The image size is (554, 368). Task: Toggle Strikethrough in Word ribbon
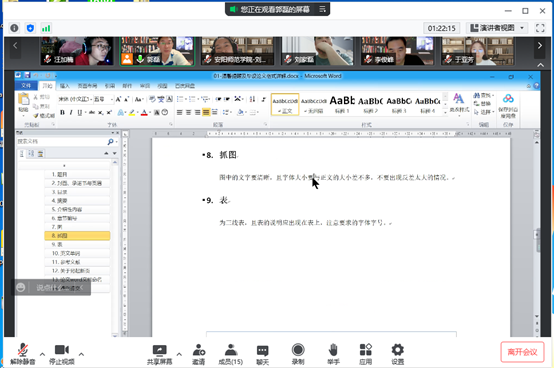pos(92,113)
